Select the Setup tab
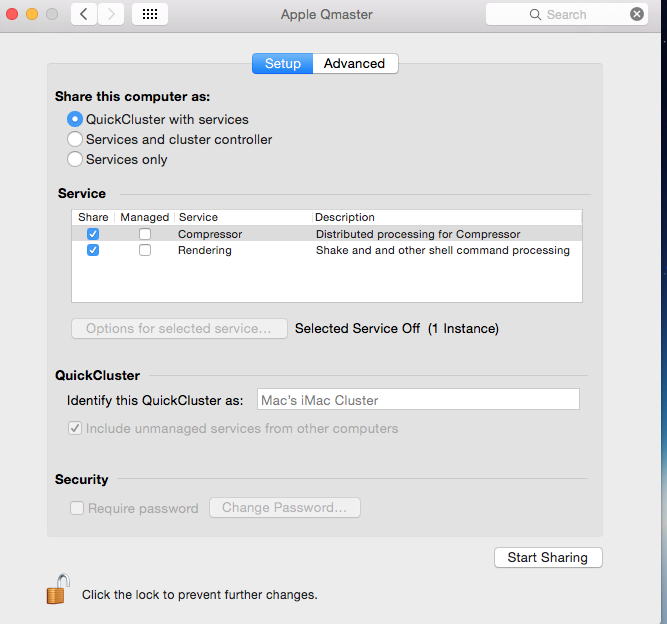The image size is (667, 624). pos(282,63)
